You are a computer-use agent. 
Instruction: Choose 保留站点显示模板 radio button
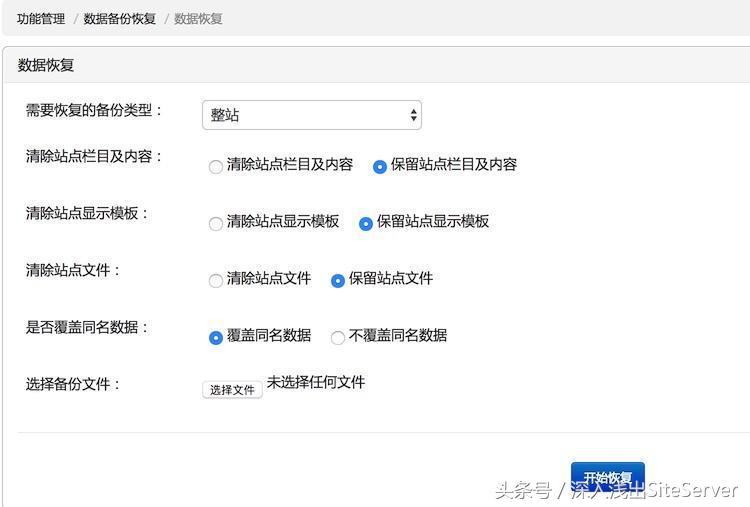tap(366, 223)
